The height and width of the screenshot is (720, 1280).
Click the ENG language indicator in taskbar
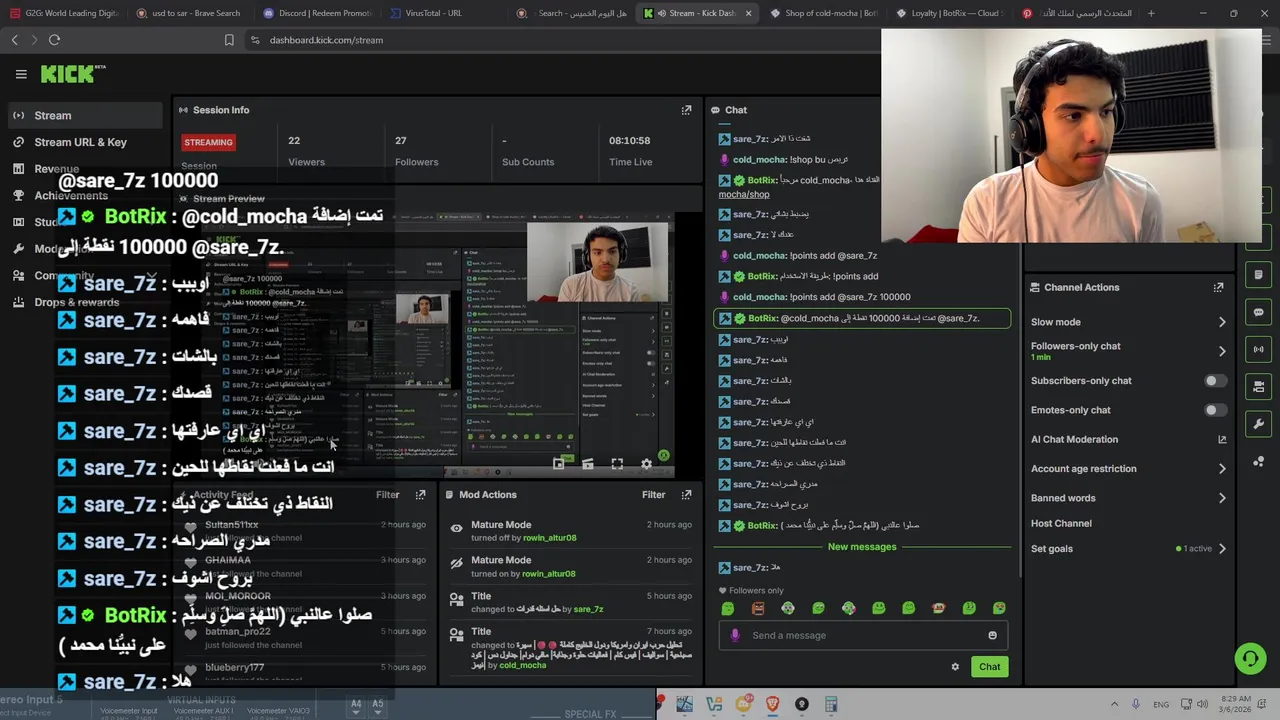tap(1161, 705)
